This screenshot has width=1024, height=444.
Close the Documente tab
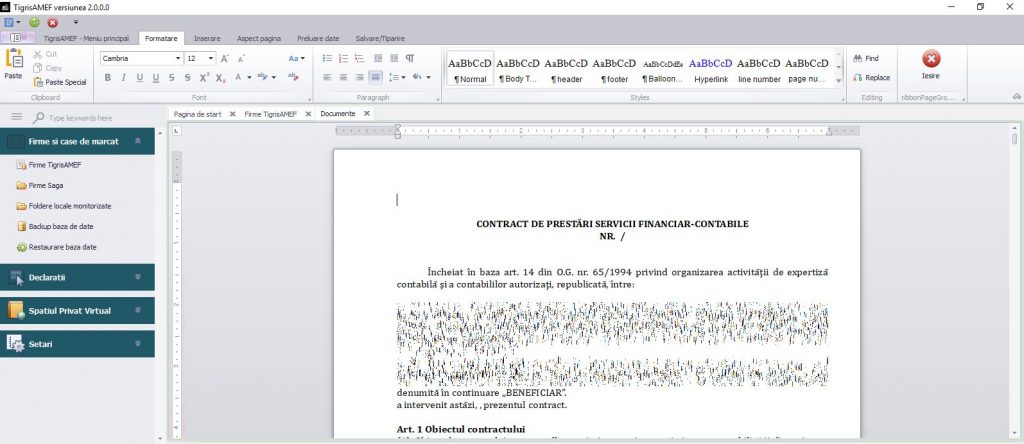click(x=367, y=113)
